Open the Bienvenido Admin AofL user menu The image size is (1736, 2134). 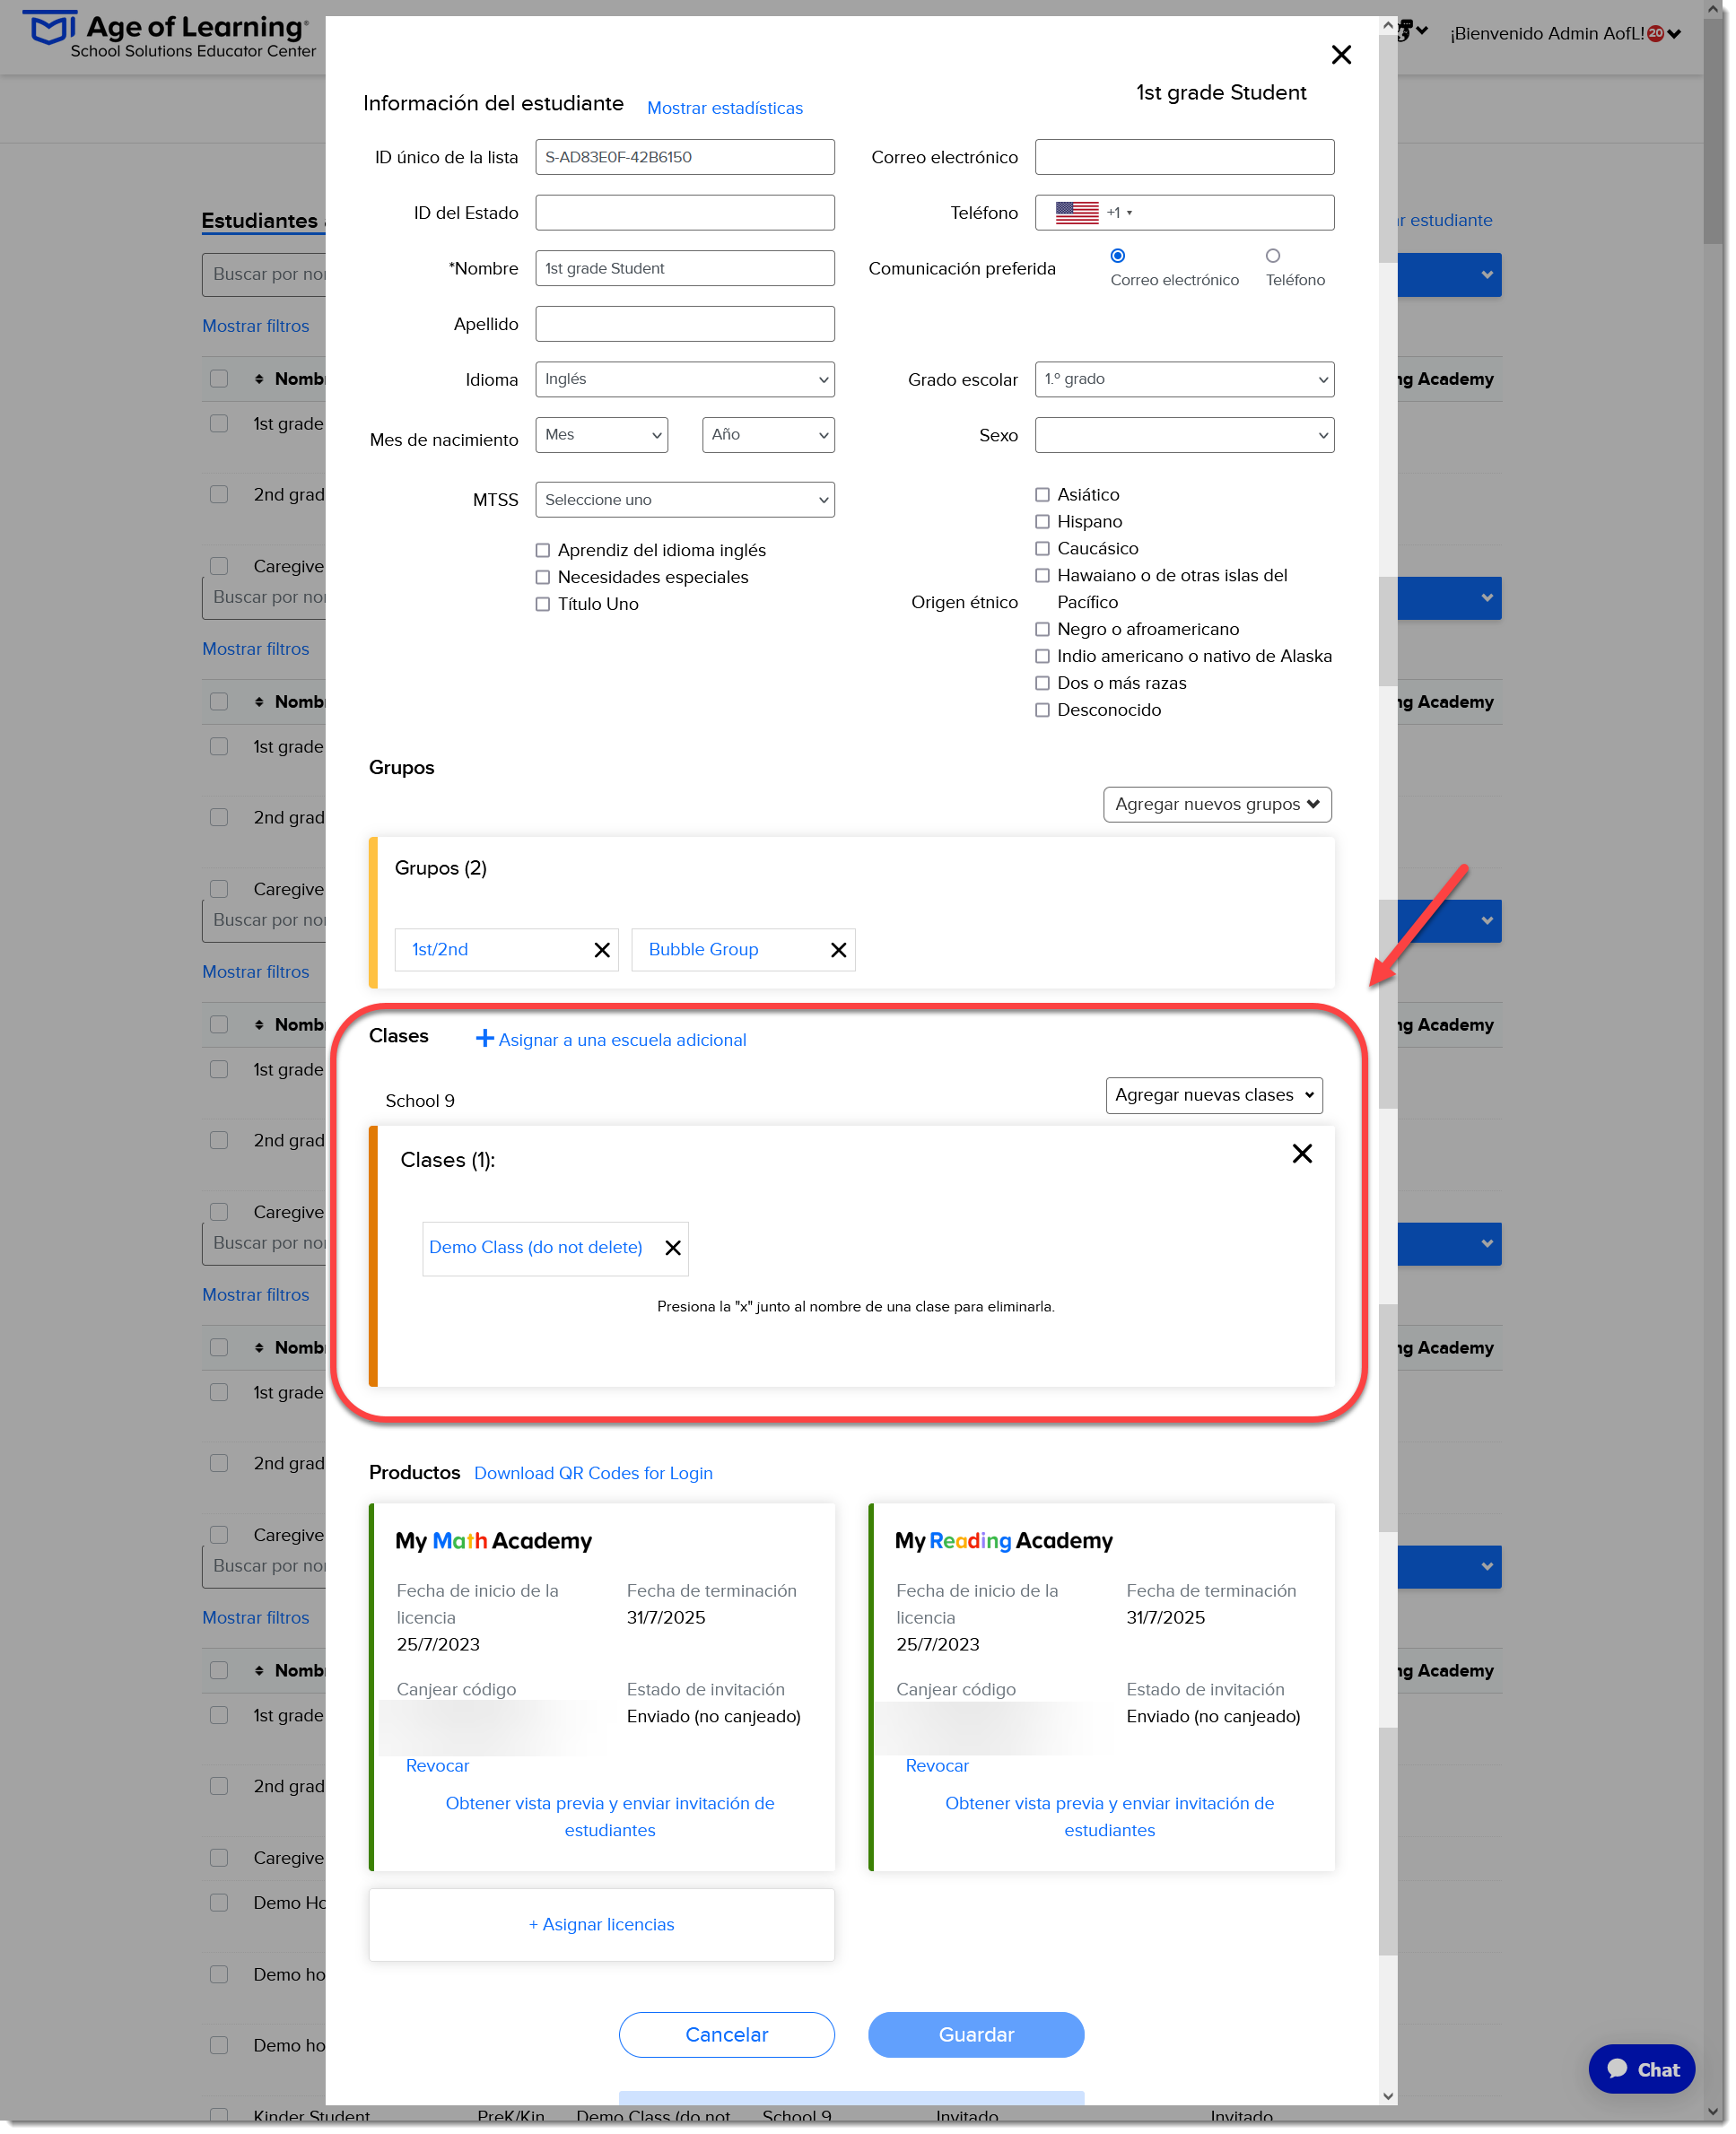[x=1564, y=34]
